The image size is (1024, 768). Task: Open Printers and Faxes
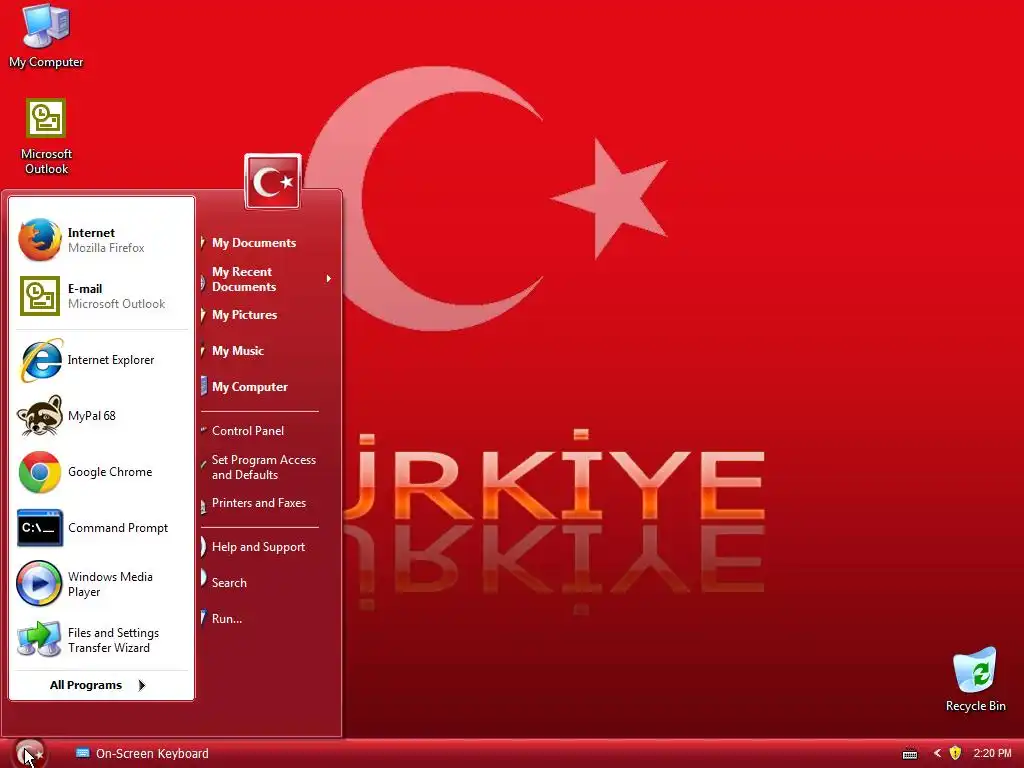tap(259, 503)
